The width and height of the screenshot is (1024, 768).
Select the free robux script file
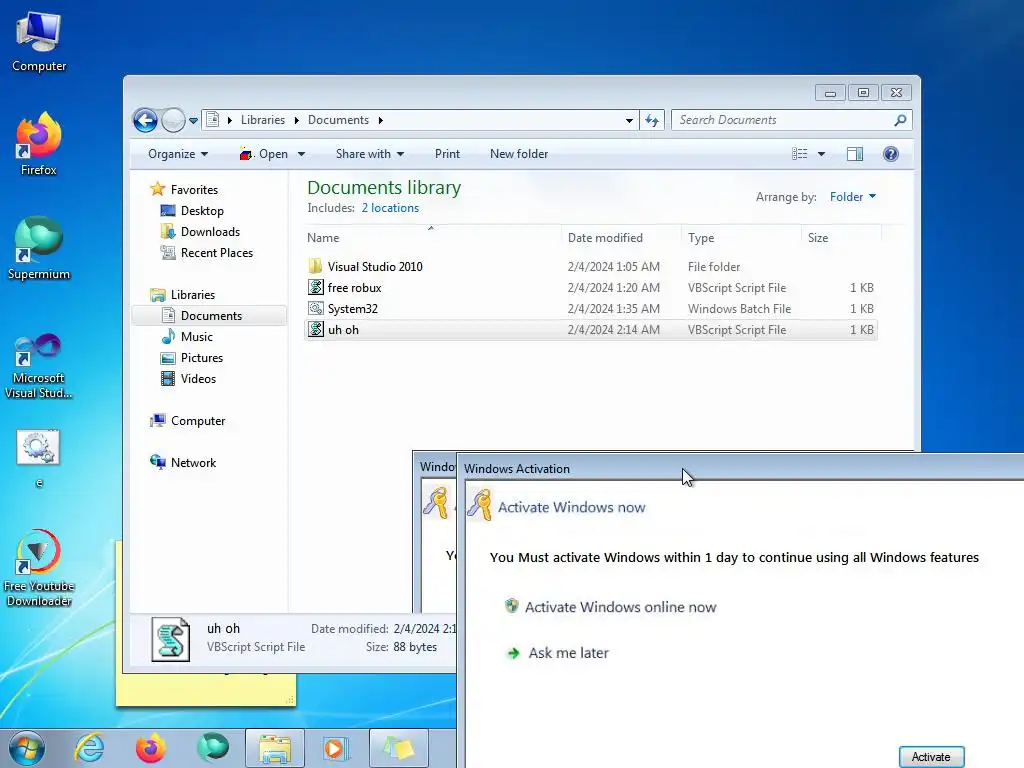coord(591,287)
